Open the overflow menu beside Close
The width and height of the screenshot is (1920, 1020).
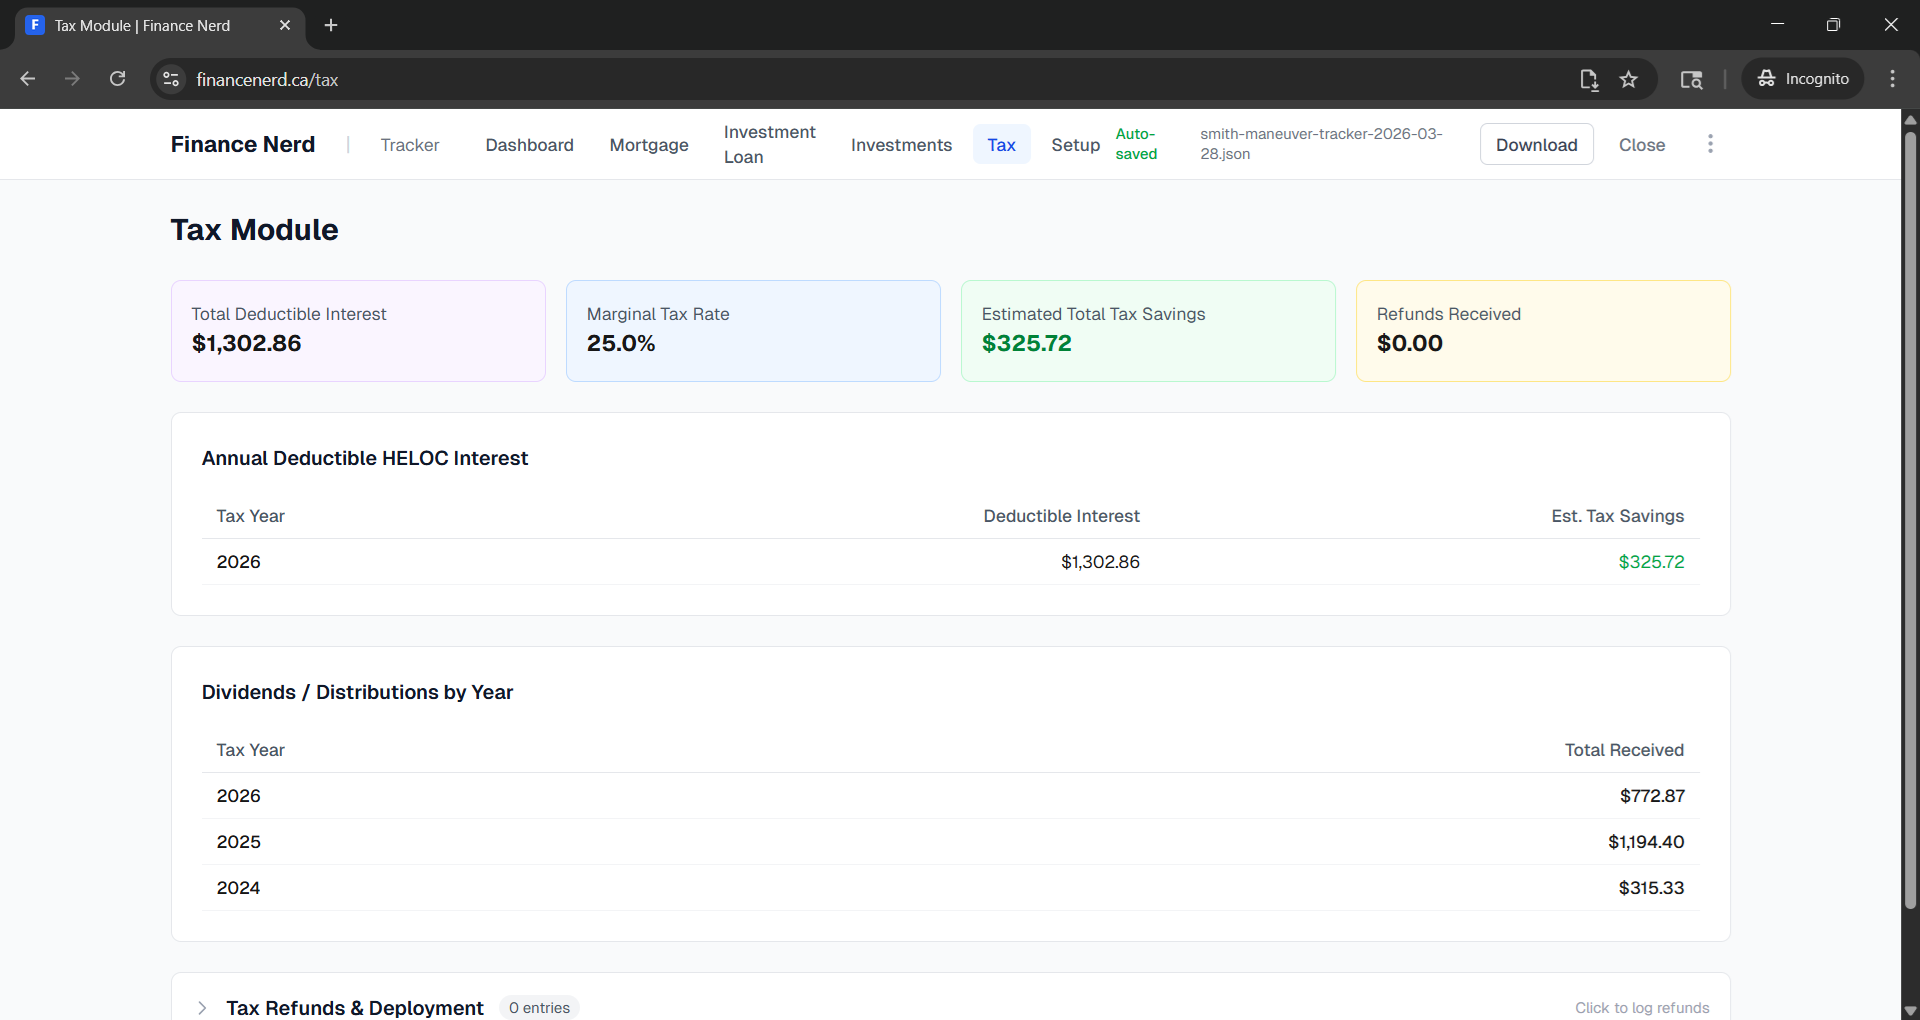pyautogui.click(x=1710, y=143)
